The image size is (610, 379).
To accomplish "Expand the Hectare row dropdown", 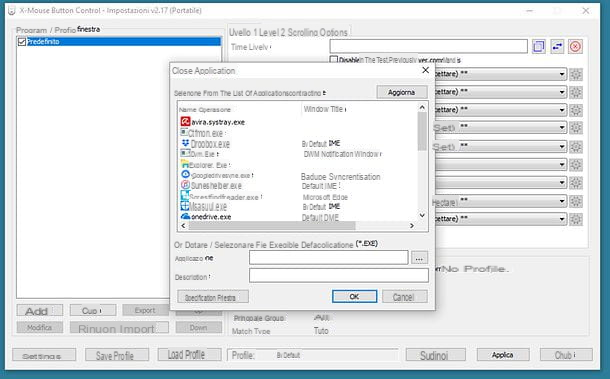I will pyautogui.click(x=562, y=201).
